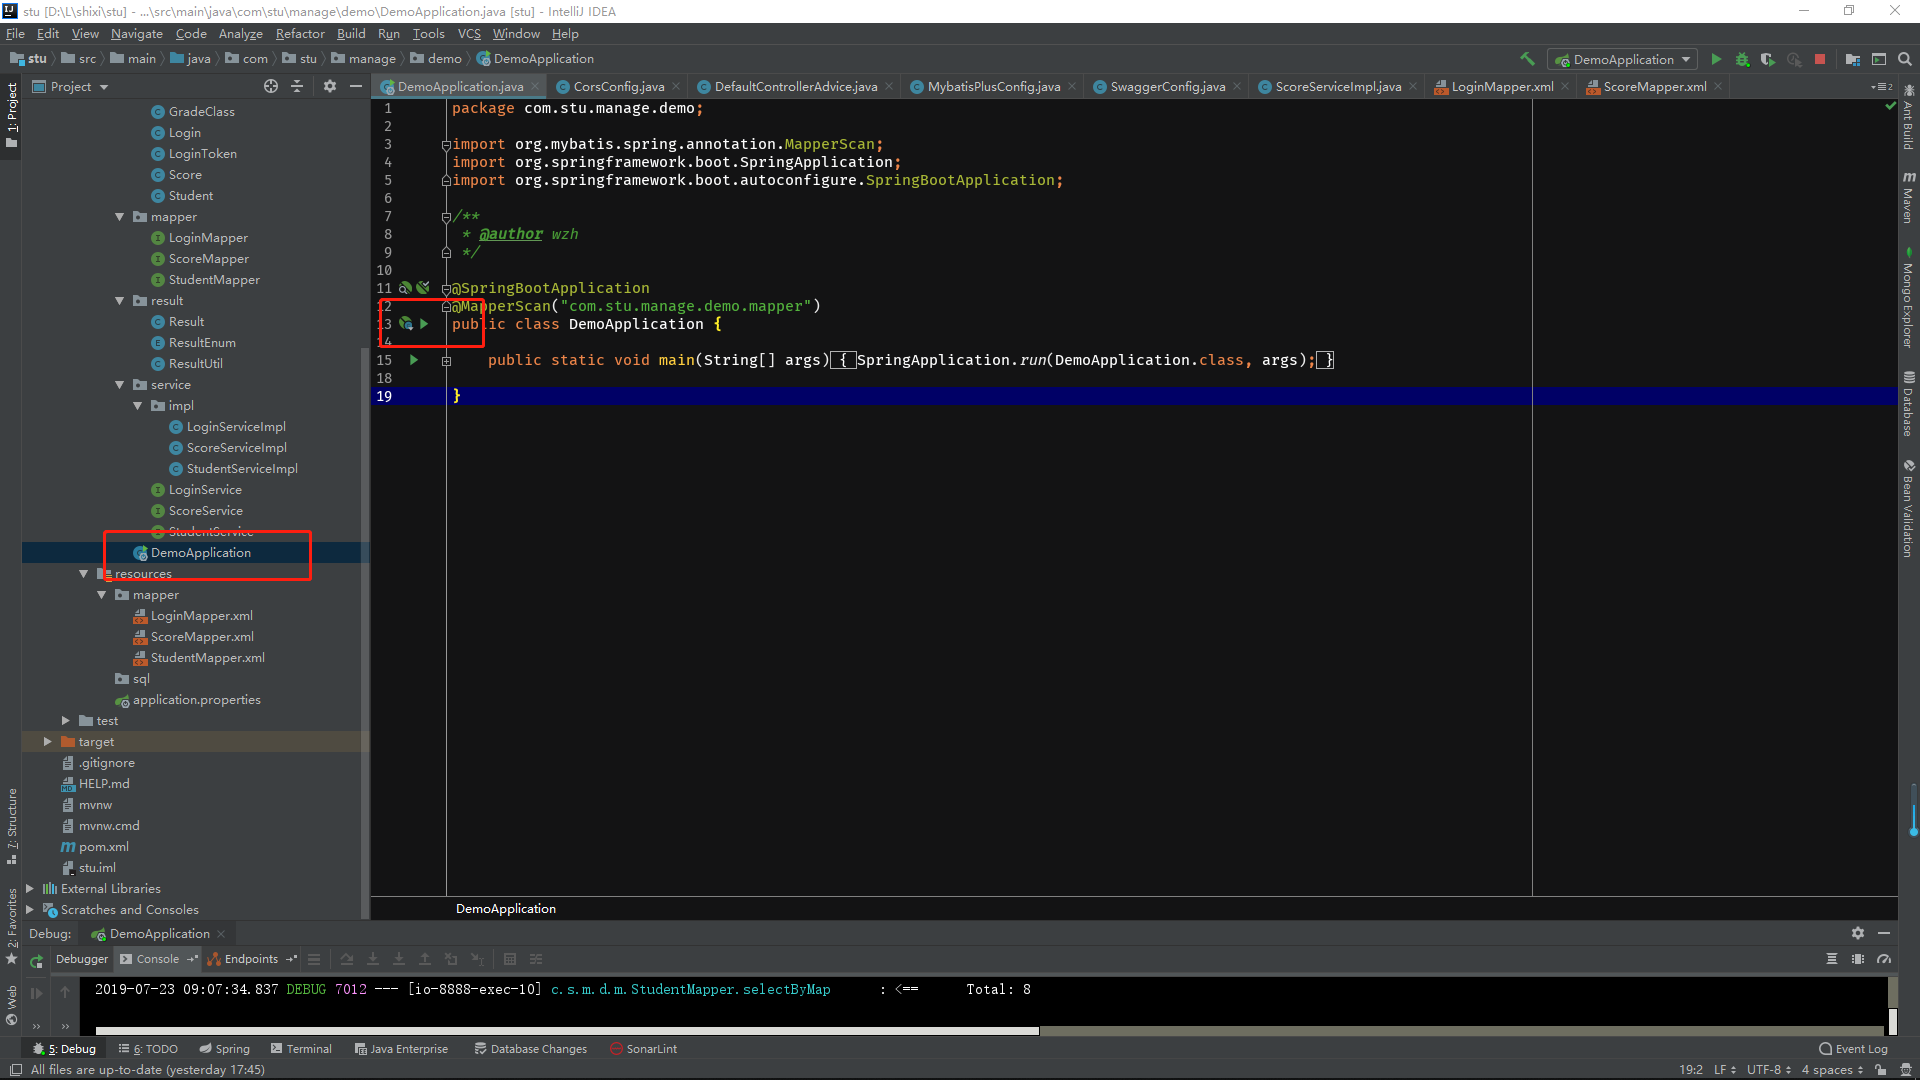Click the Build Project hammer icon

click(x=1527, y=59)
